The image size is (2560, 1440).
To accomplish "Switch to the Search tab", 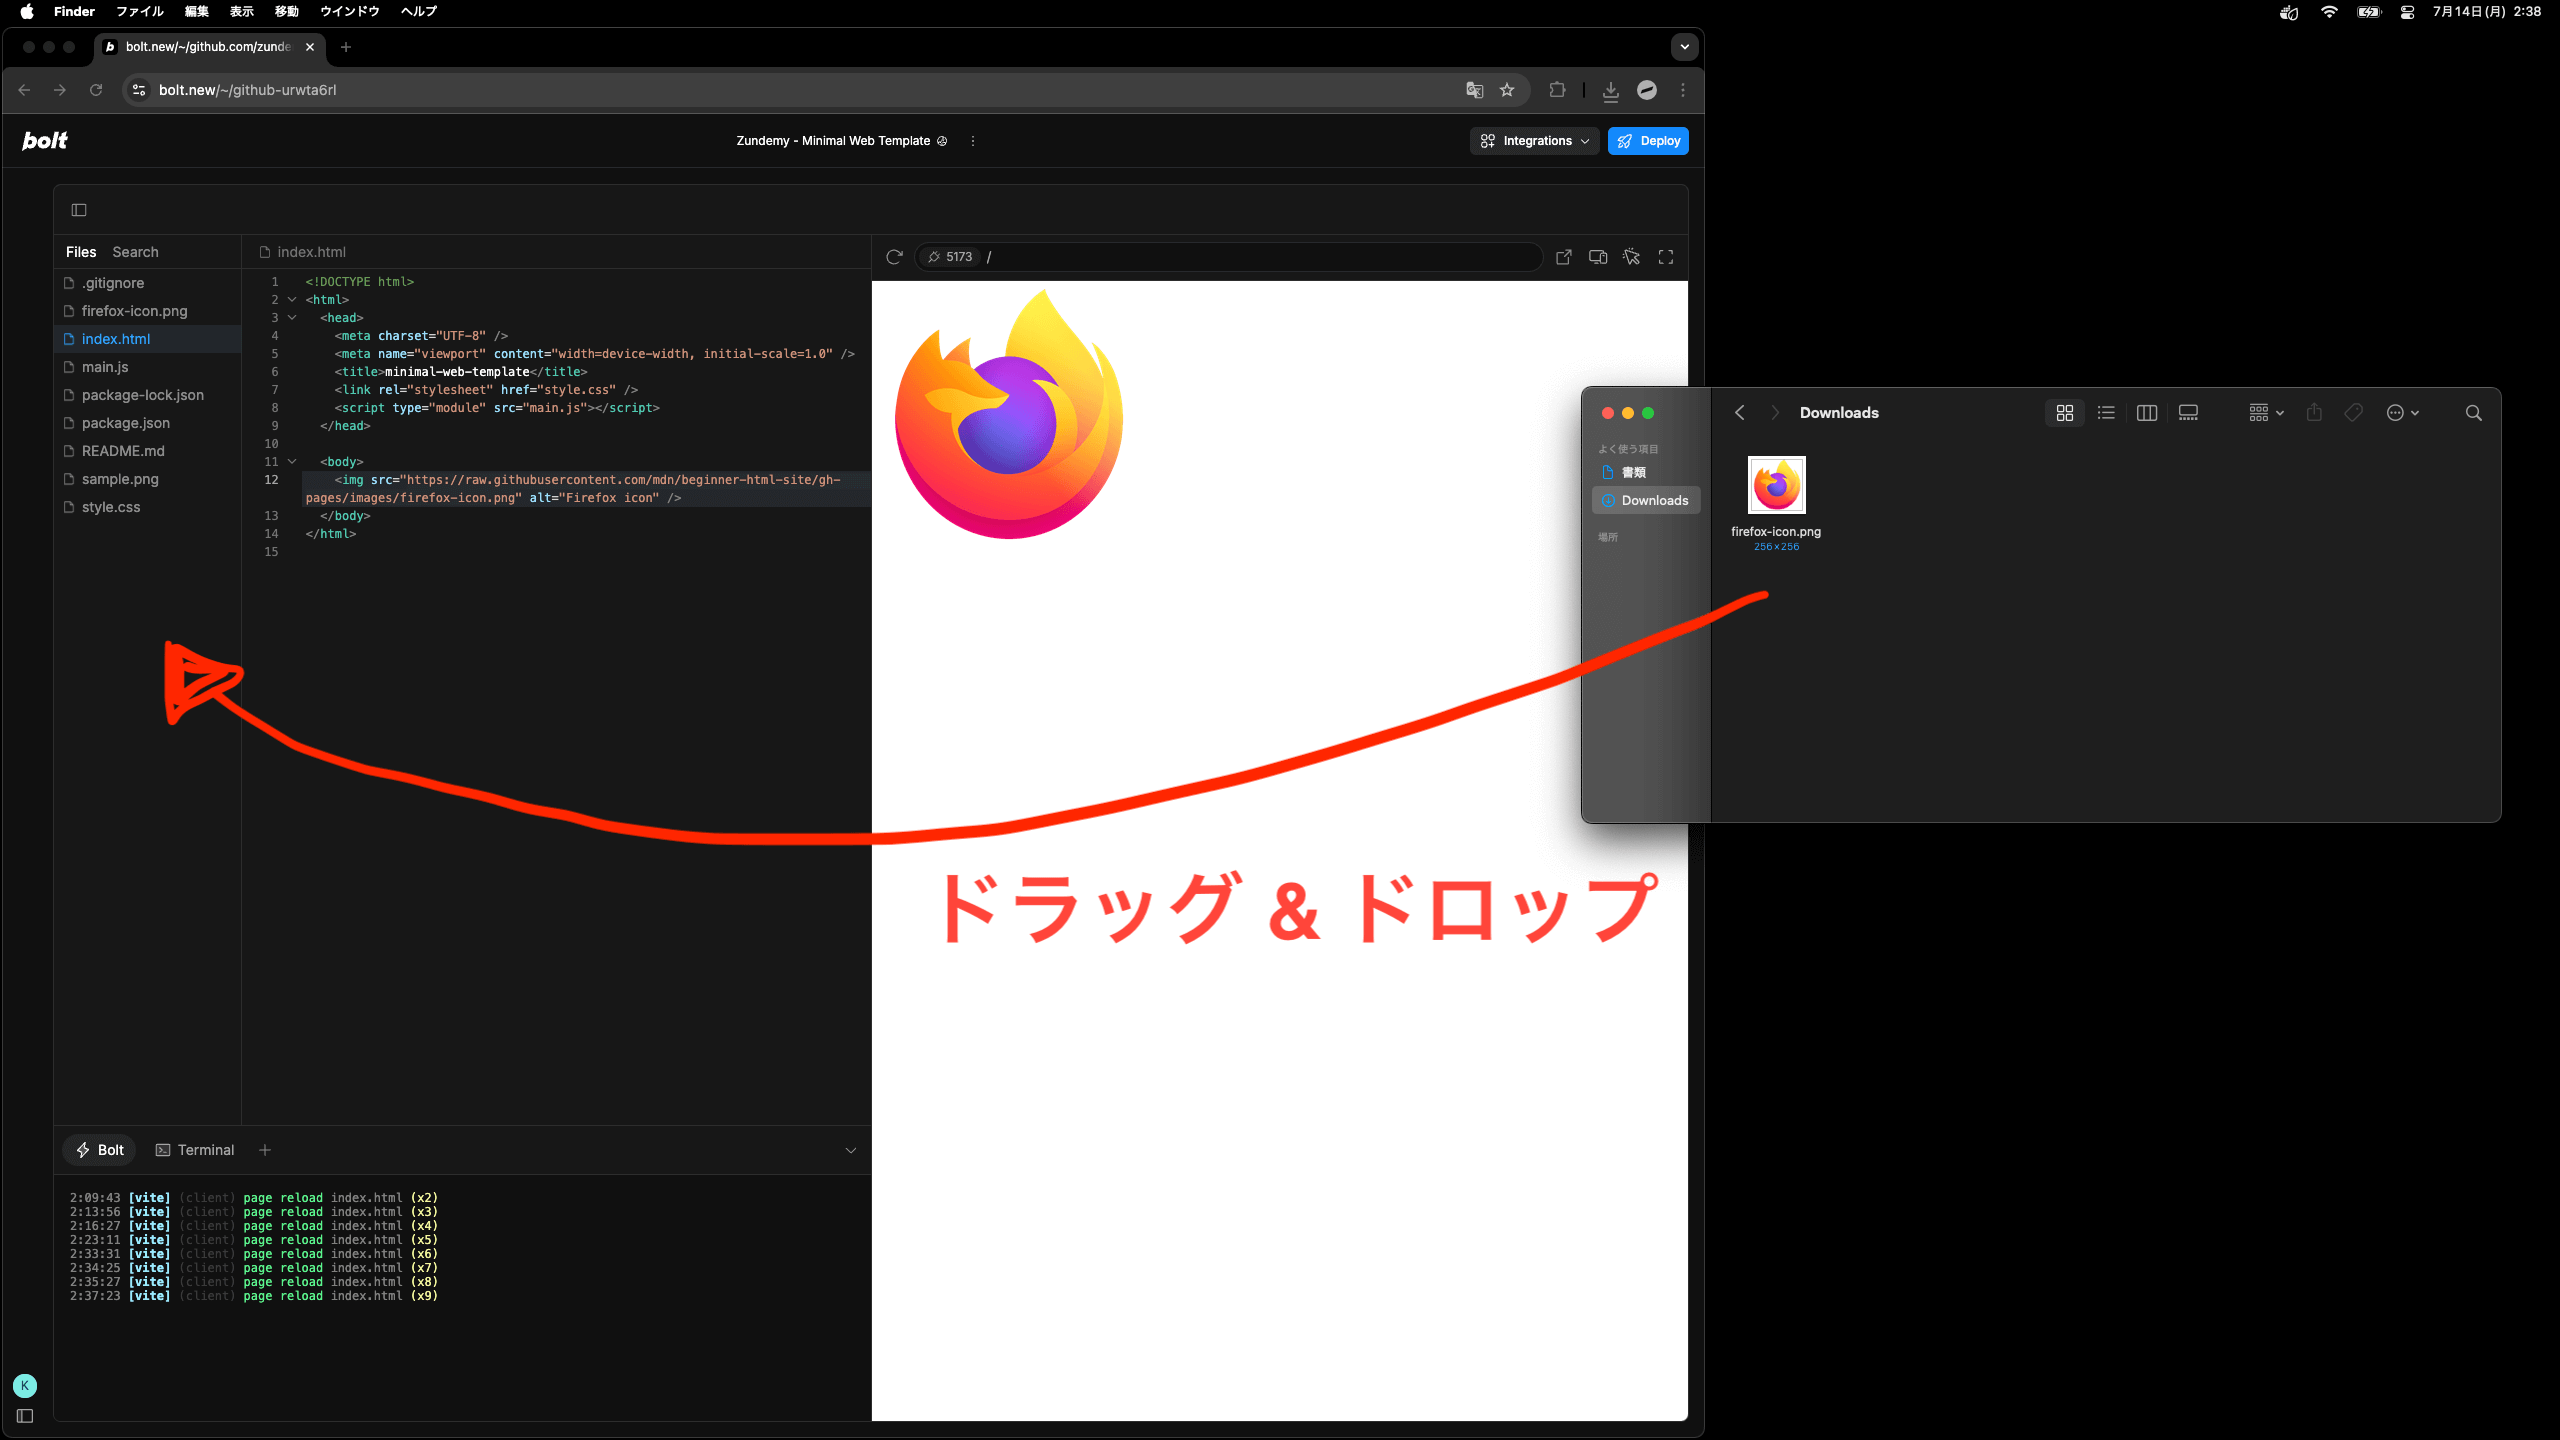I will [135, 252].
